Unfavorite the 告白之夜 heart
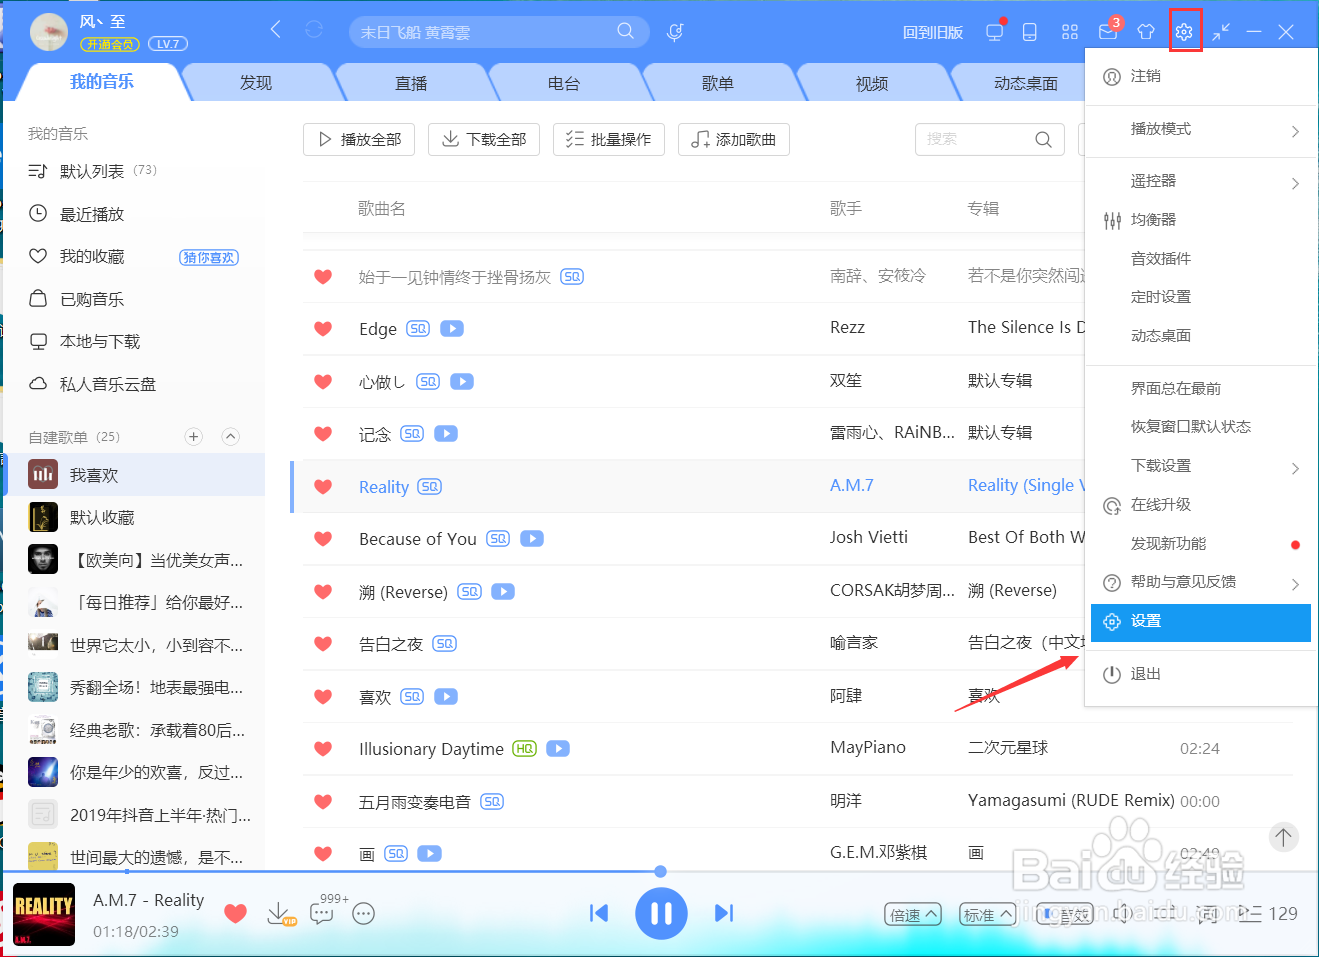This screenshot has height=957, width=1319. [323, 643]
